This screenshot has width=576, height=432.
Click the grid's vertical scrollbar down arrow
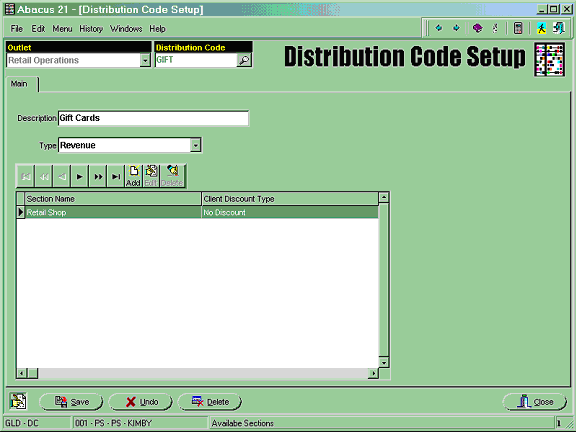pyautogui.click(x=384, y=363)
